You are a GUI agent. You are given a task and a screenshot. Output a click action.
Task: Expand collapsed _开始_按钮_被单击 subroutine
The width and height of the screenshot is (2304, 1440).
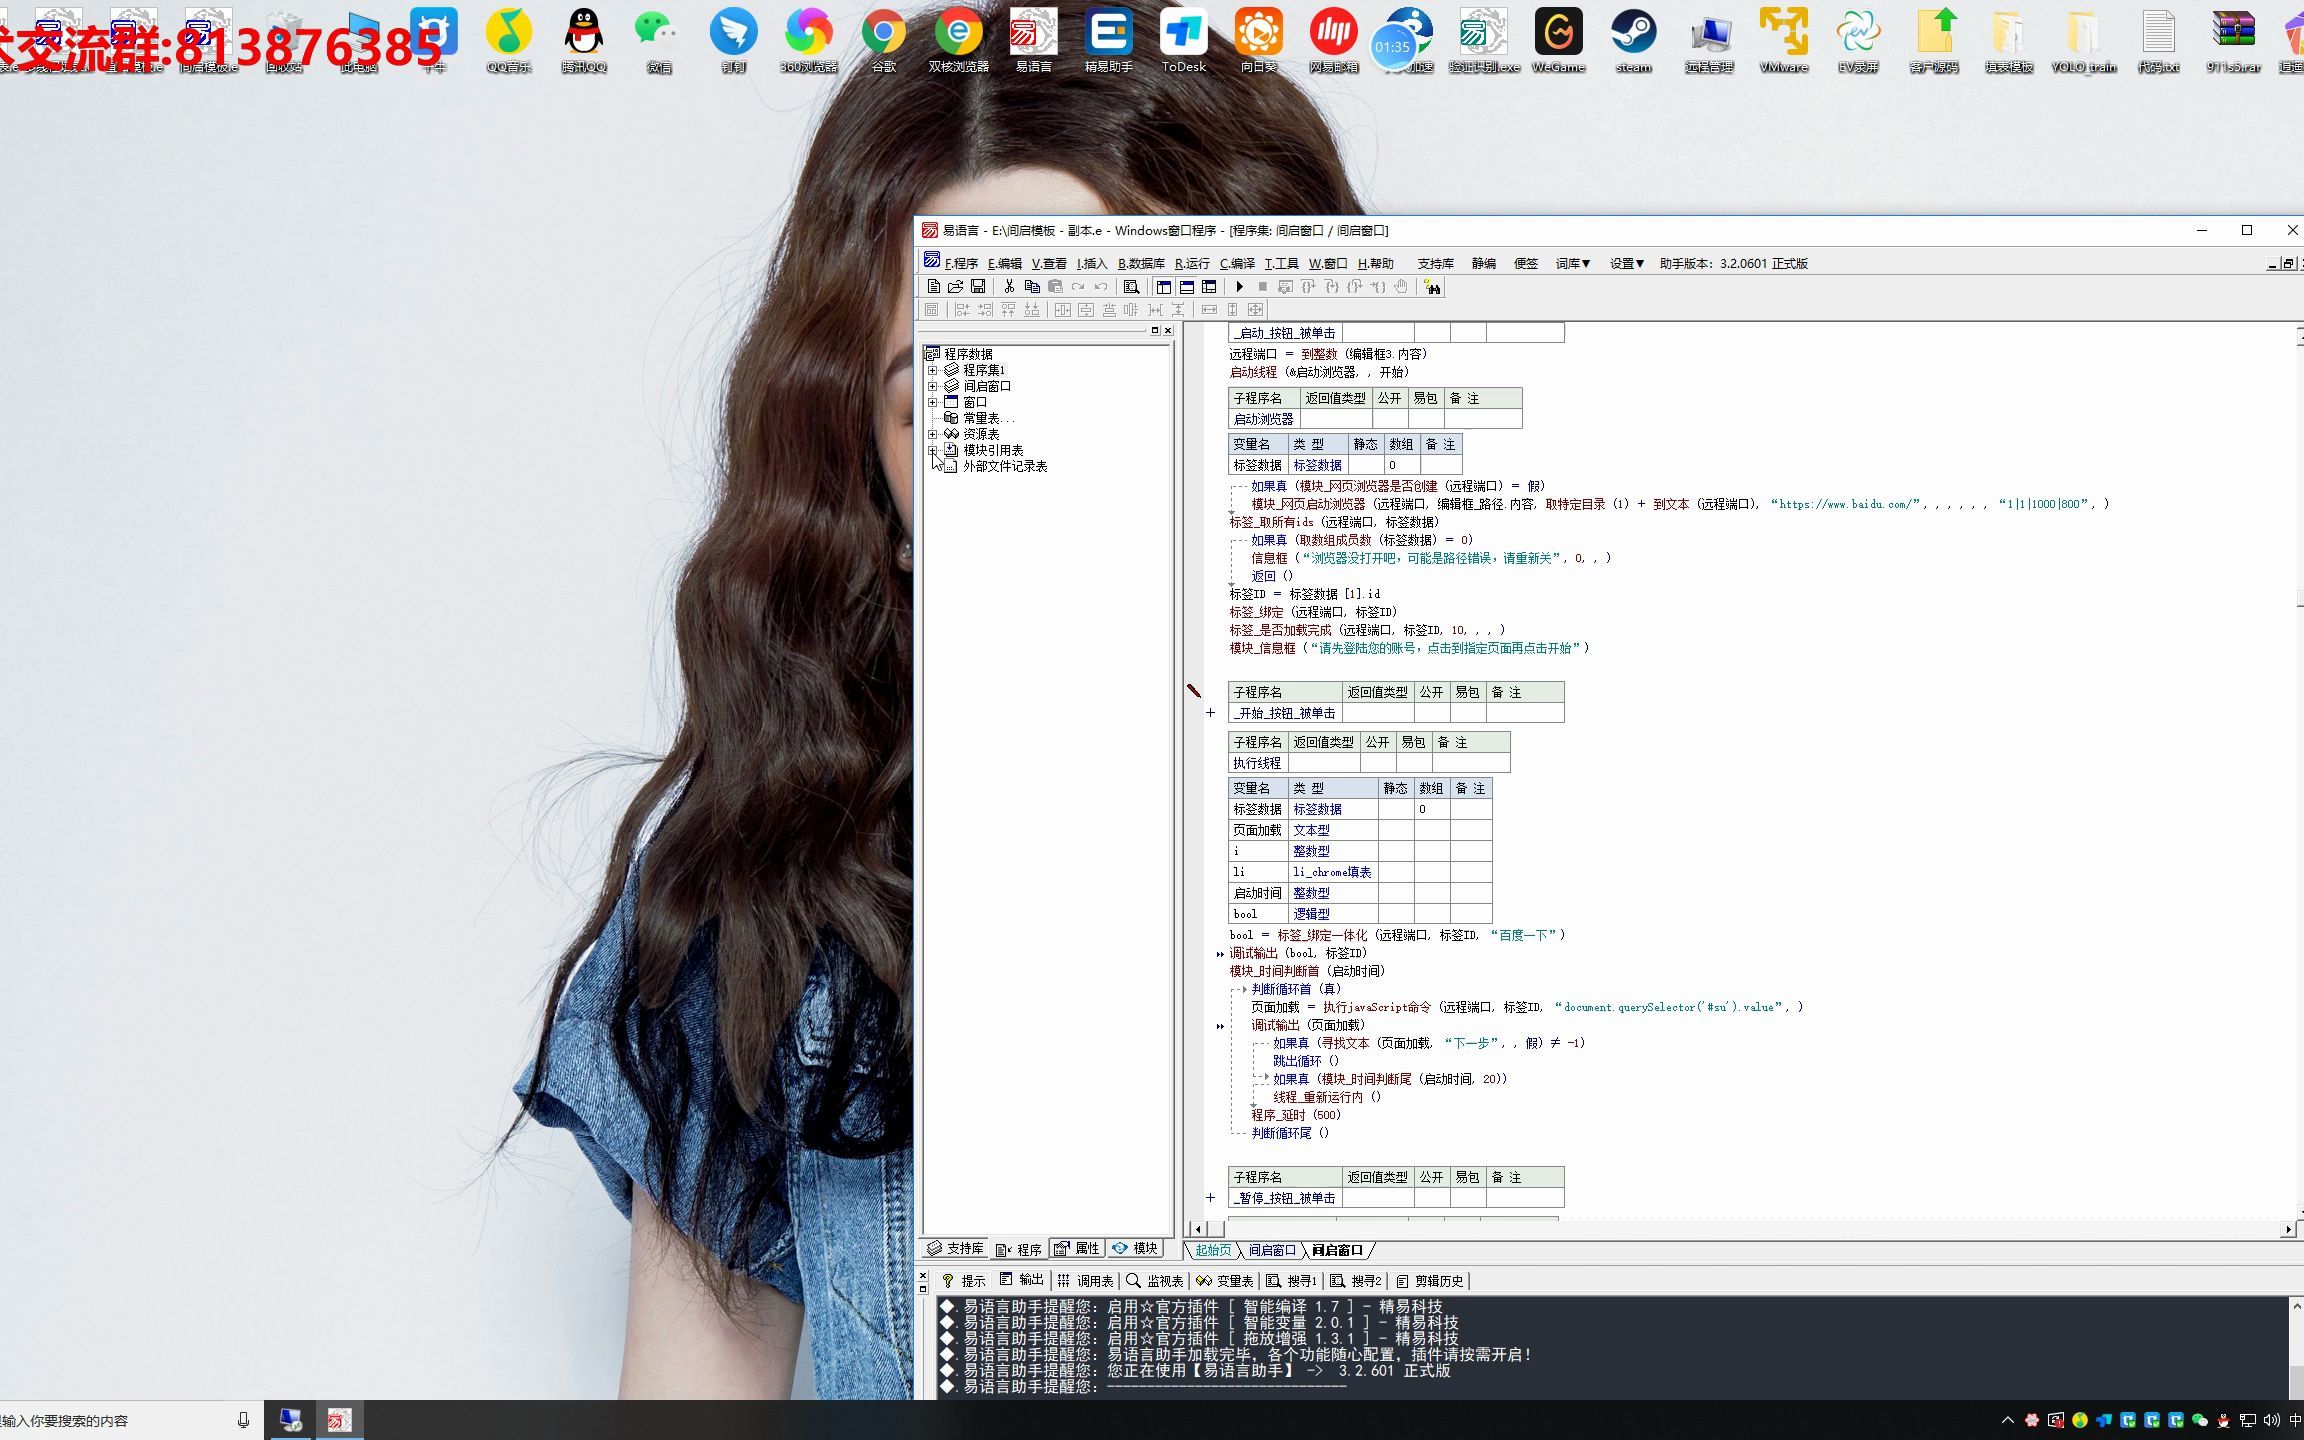click(x=1210, y=713)
